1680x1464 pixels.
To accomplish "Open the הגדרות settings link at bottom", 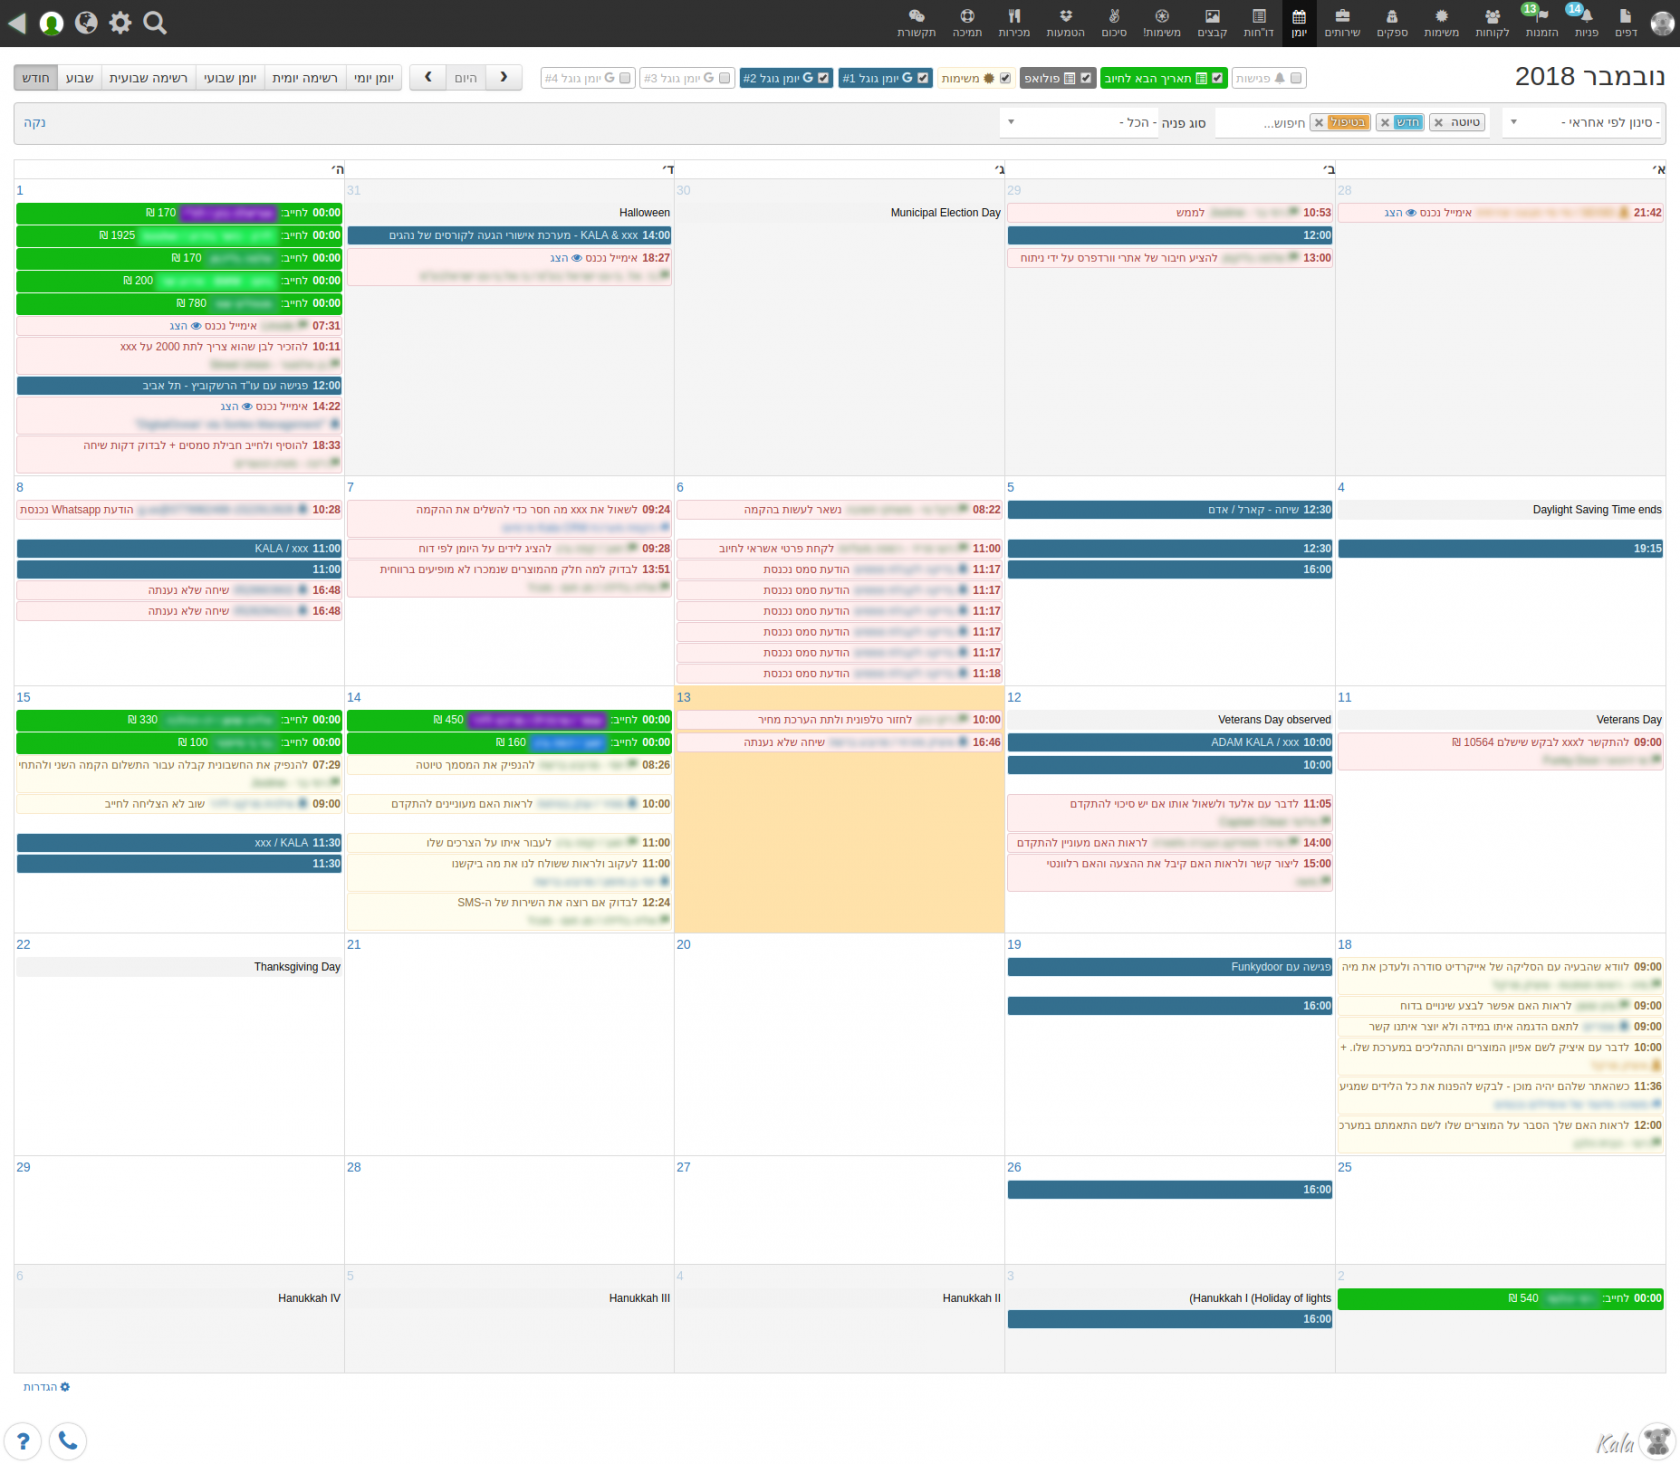I will pos(46,1387).
